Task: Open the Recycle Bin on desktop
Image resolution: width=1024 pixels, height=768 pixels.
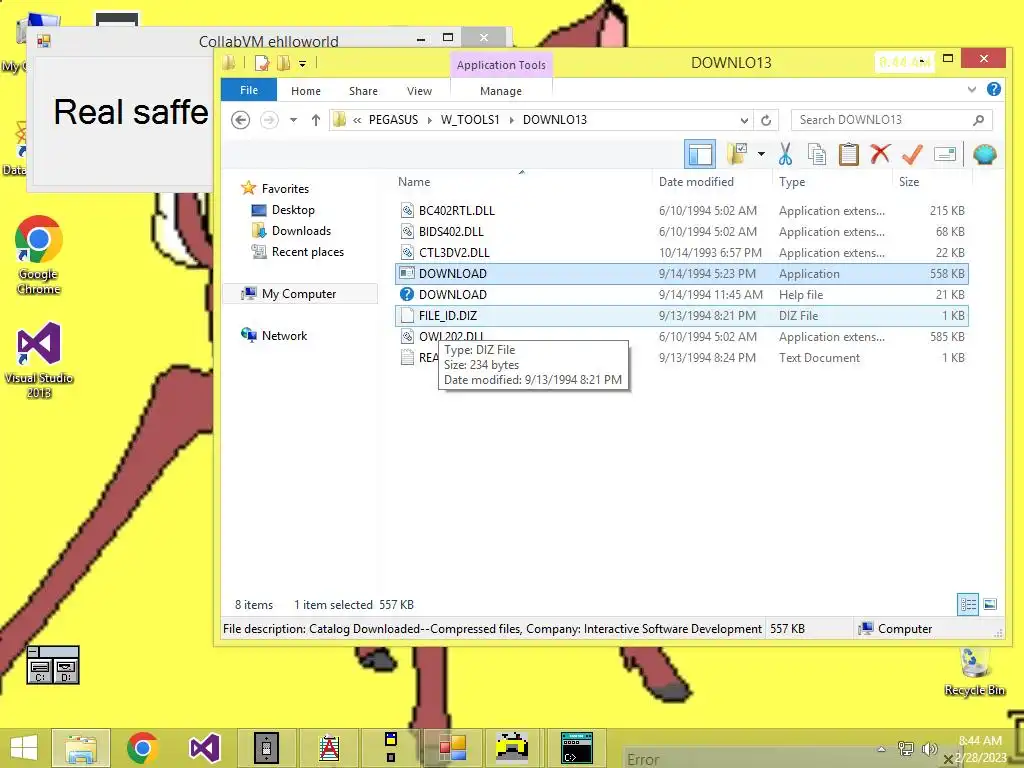Action: click(974, 671)
